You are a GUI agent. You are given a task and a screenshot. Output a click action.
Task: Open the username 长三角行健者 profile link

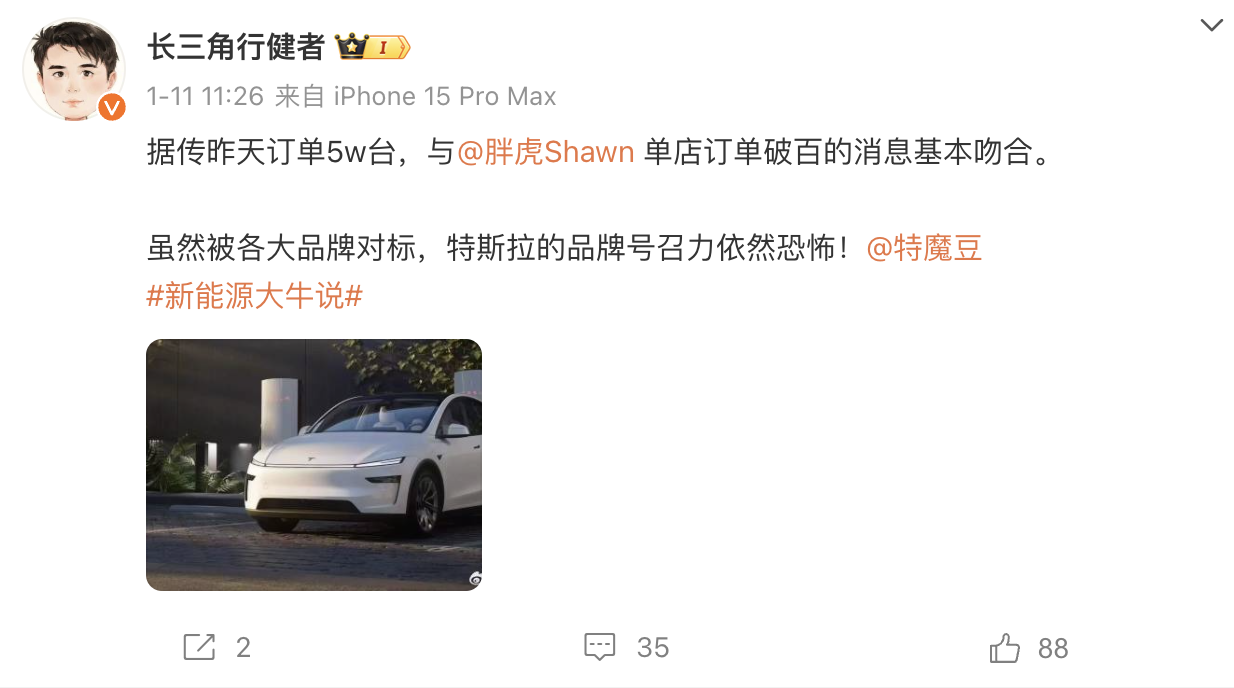pyautogui.click(x=236, y=46)
